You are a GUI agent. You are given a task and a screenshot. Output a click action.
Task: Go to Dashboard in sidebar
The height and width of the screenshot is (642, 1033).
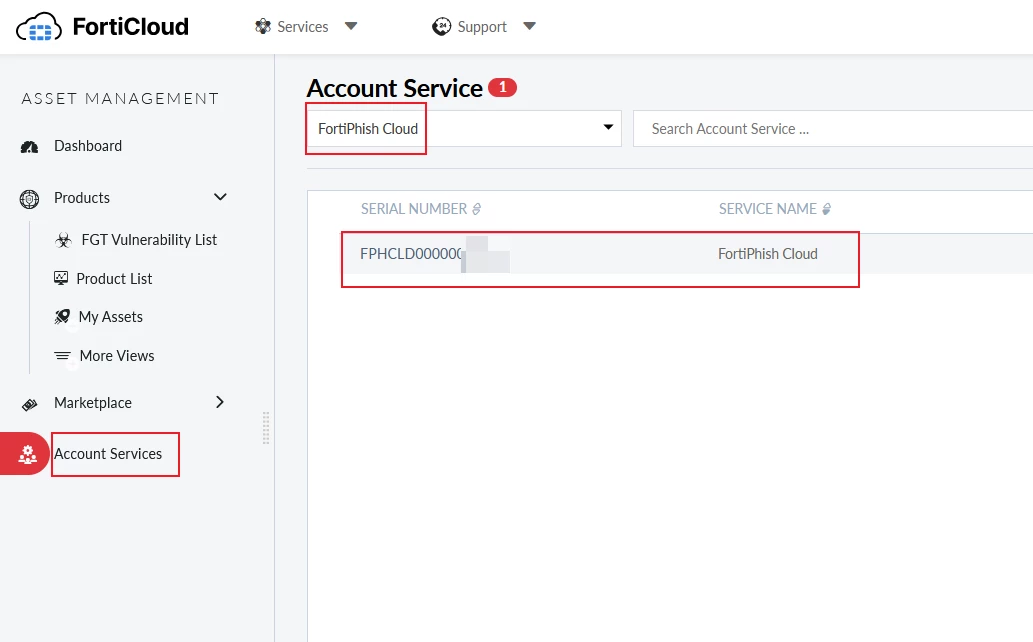point(88,146)
